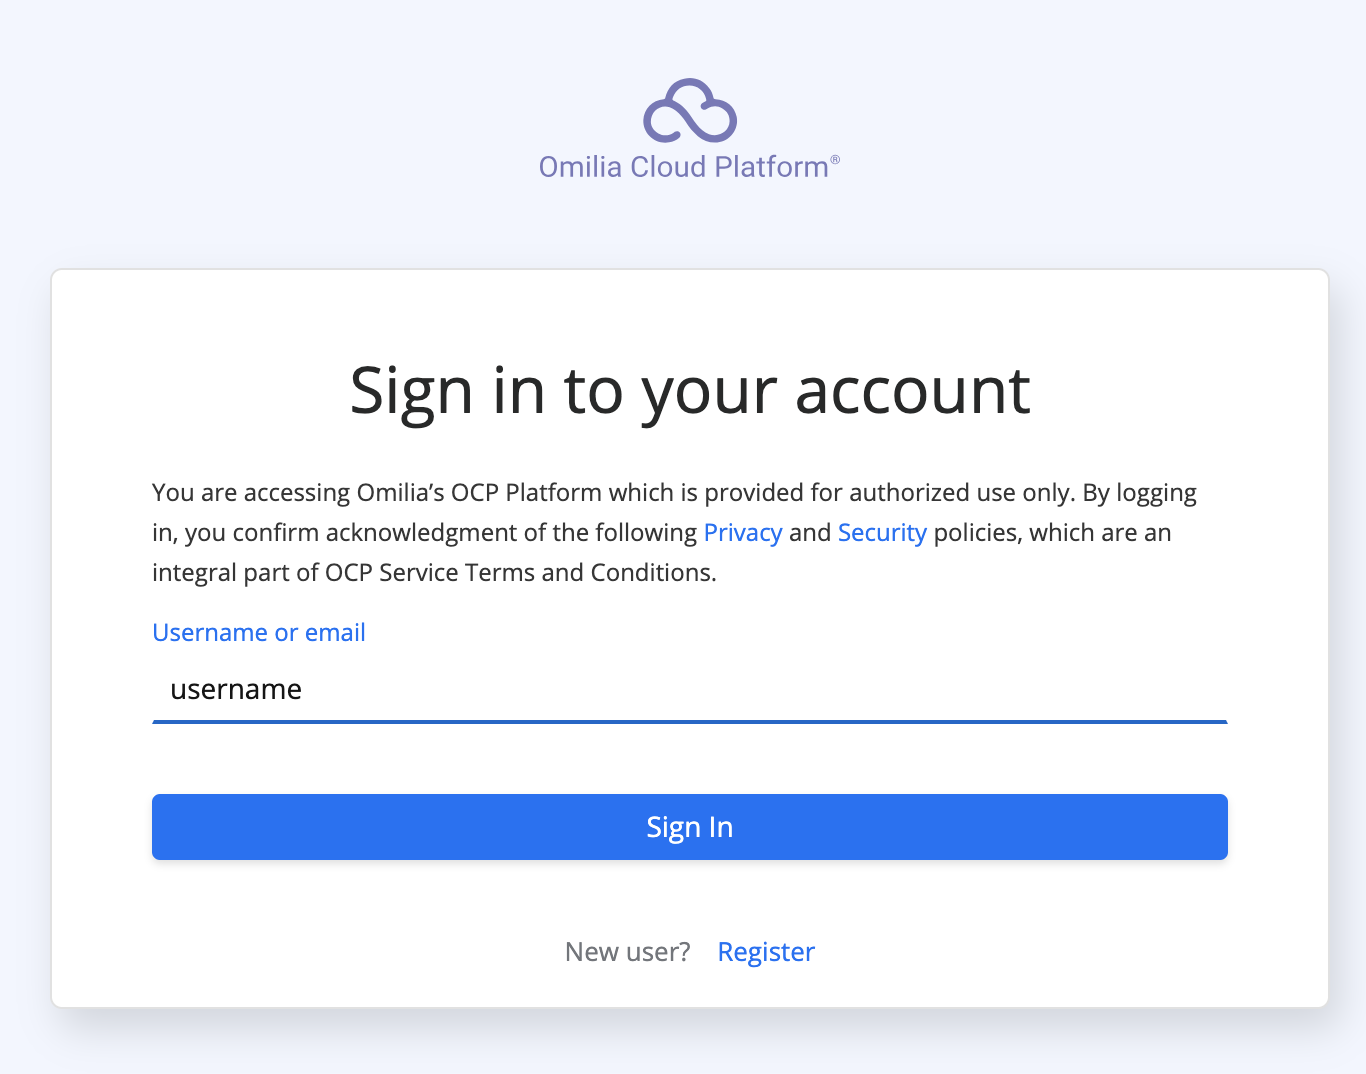Click the word "Cloud" in the logo title
This screenshot has height=1074, width=1366.
668,167
